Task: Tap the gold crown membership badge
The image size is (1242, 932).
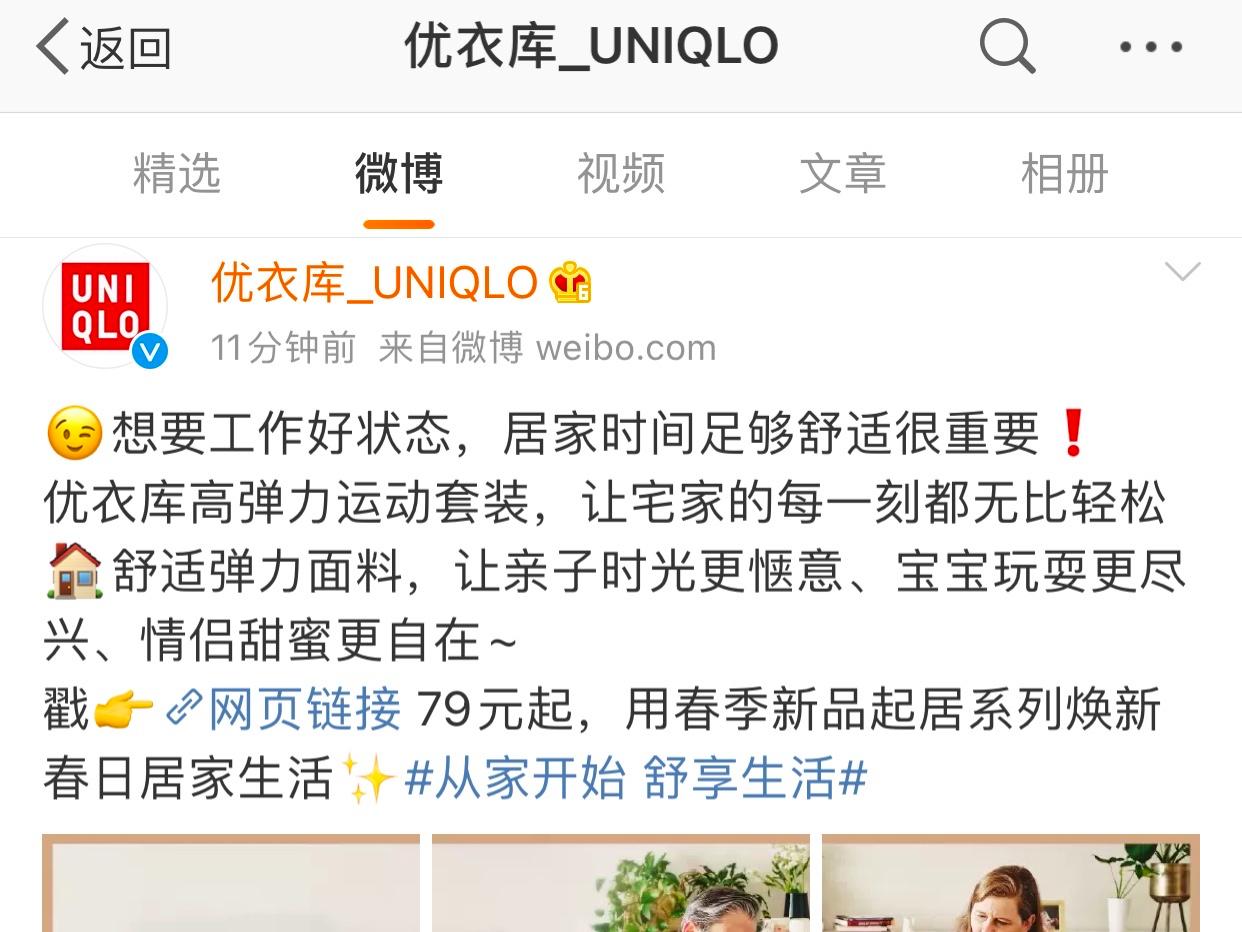Action: pos(570,283)
